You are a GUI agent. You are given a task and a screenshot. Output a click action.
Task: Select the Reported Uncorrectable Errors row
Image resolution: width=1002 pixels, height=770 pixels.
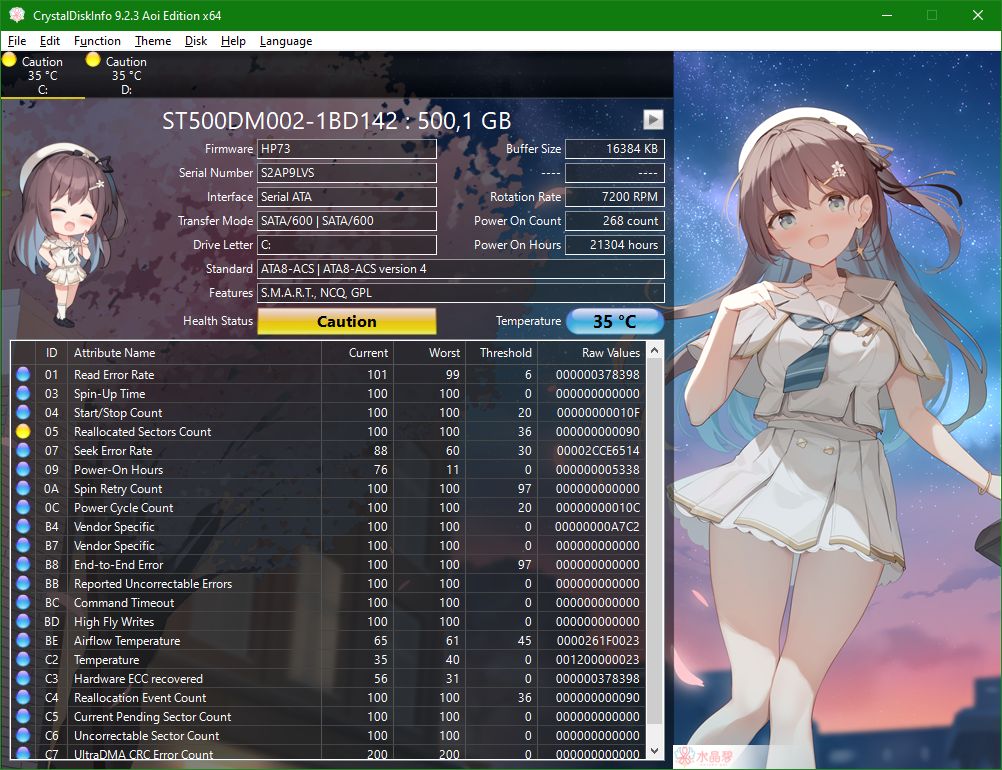pyautogui.click(x=328, y=583)
